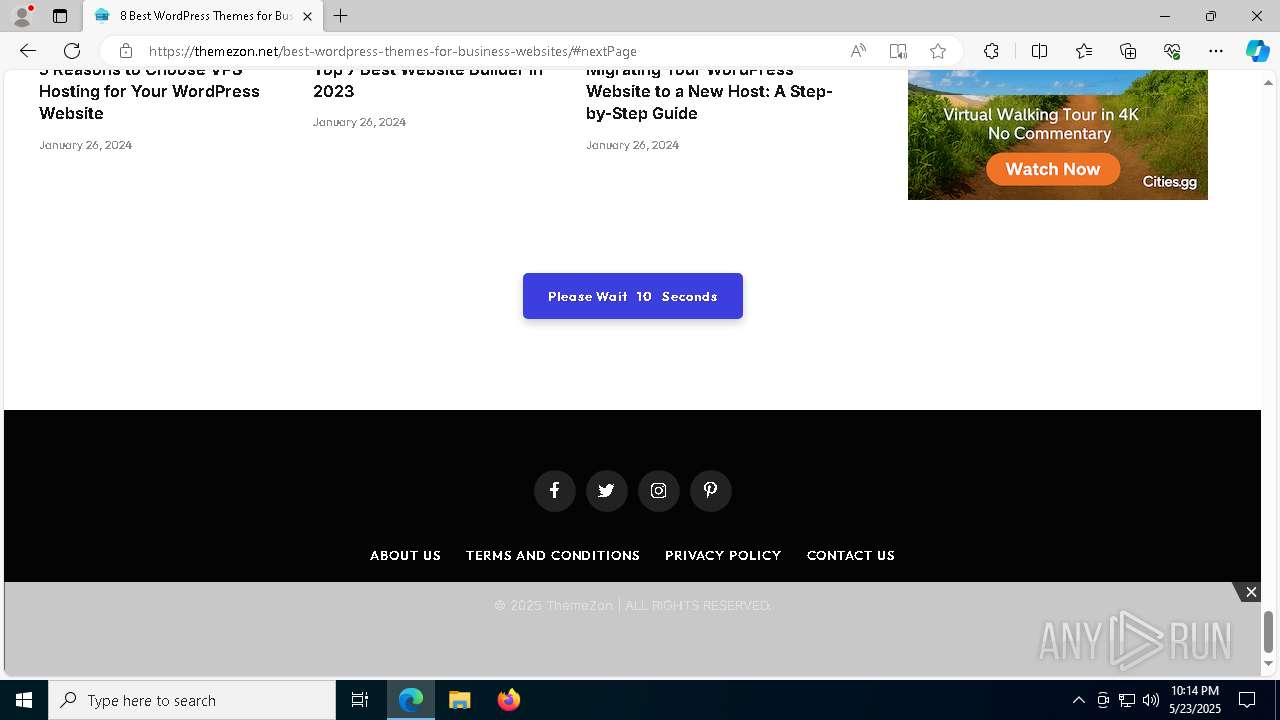Click the scrollbar down arrow

pyautogui.click(x=1268, y=663)
